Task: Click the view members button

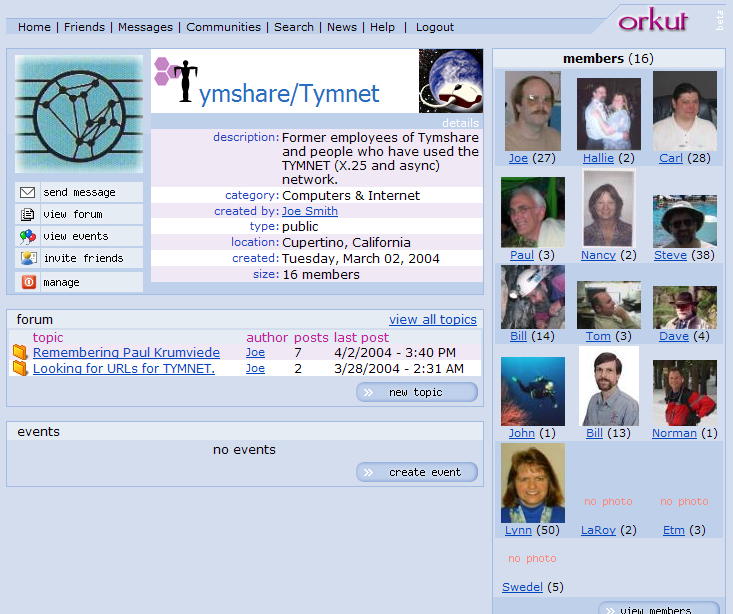Action: (659, 609)
